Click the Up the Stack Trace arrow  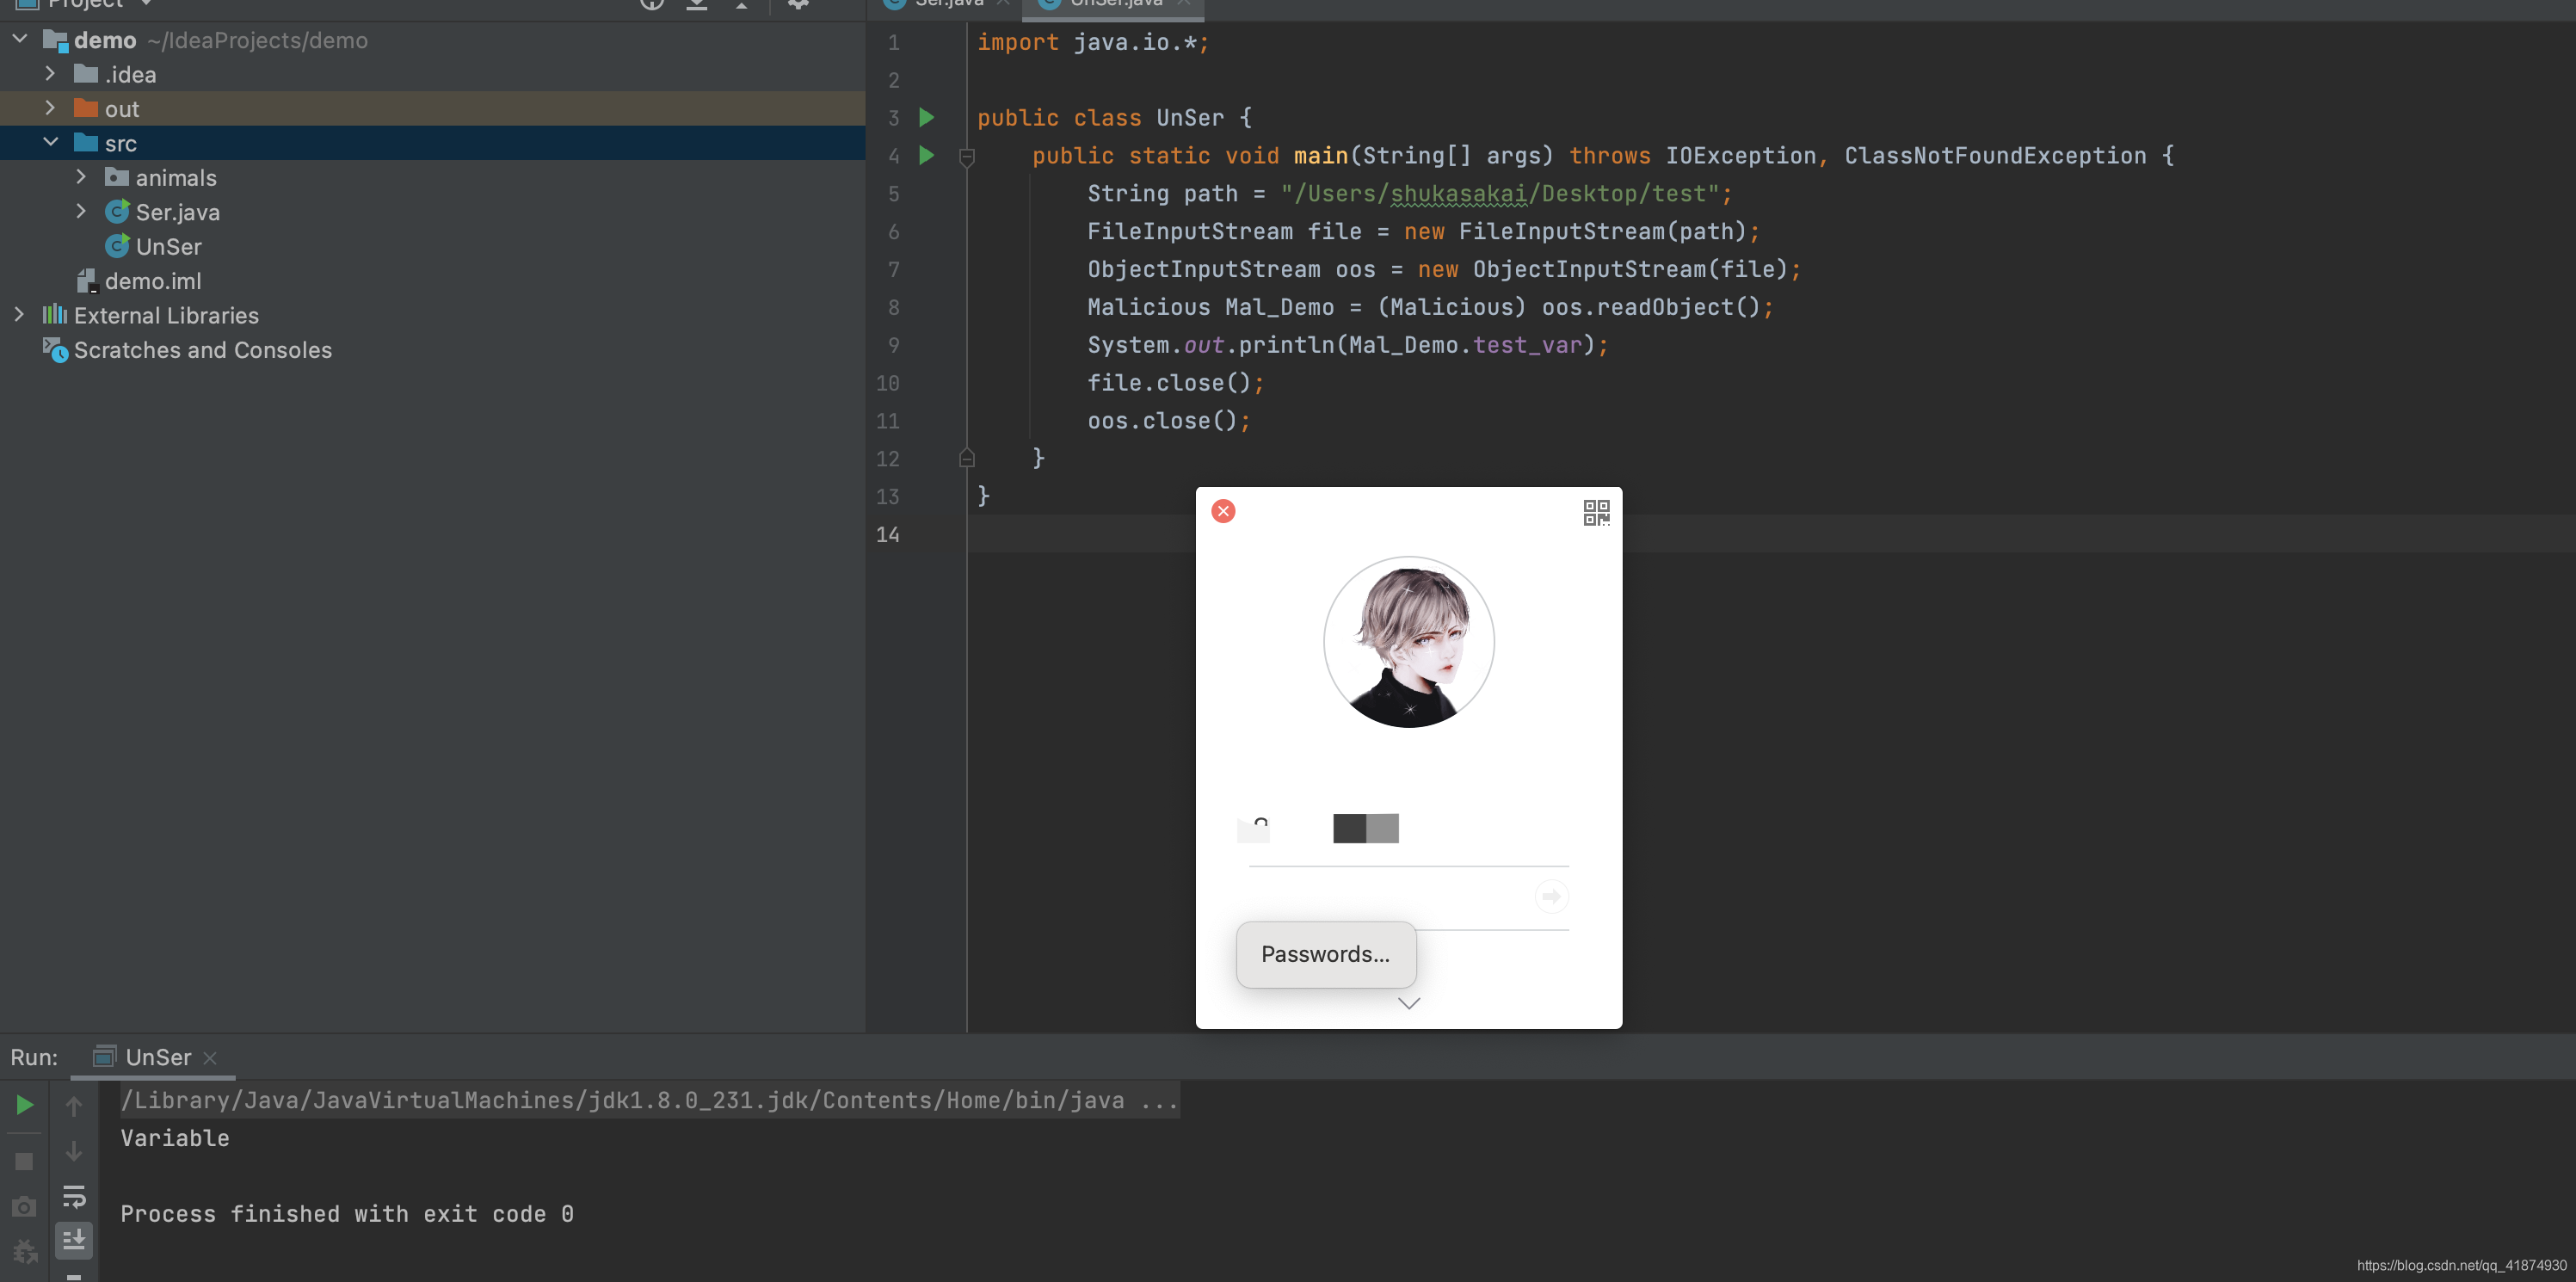pyautogui.click(x=74, y=1106)
